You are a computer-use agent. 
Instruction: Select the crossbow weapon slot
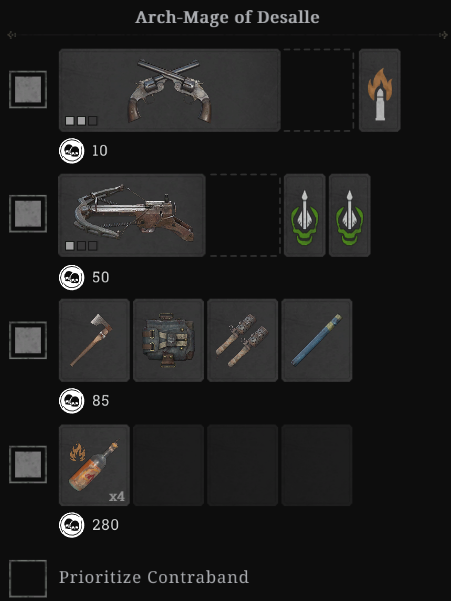[132, 215]
